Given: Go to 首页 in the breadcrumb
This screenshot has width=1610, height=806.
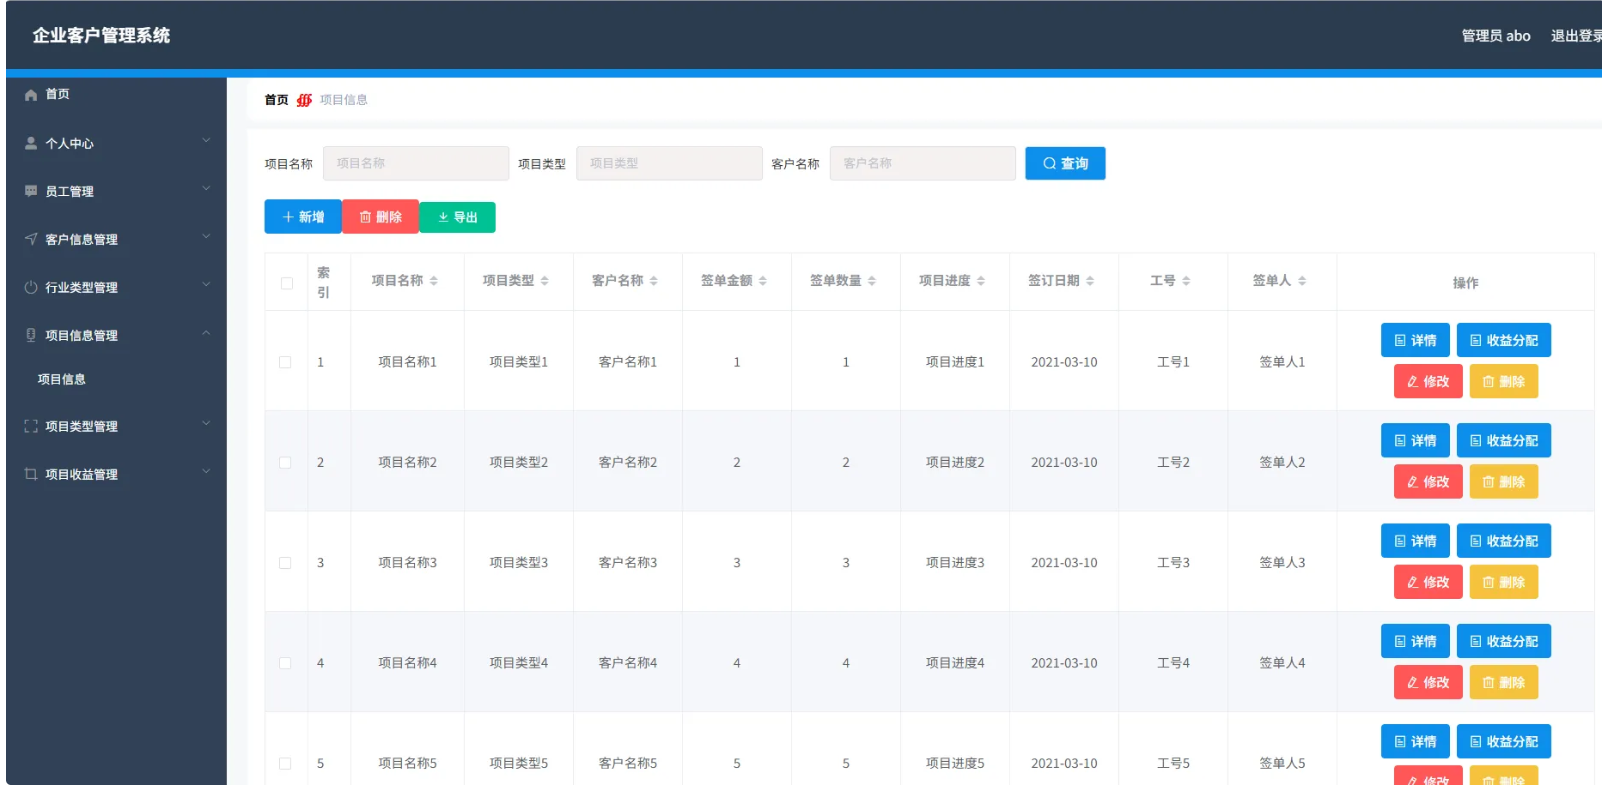Looking at the screenshot, I should tap(276, 100).
